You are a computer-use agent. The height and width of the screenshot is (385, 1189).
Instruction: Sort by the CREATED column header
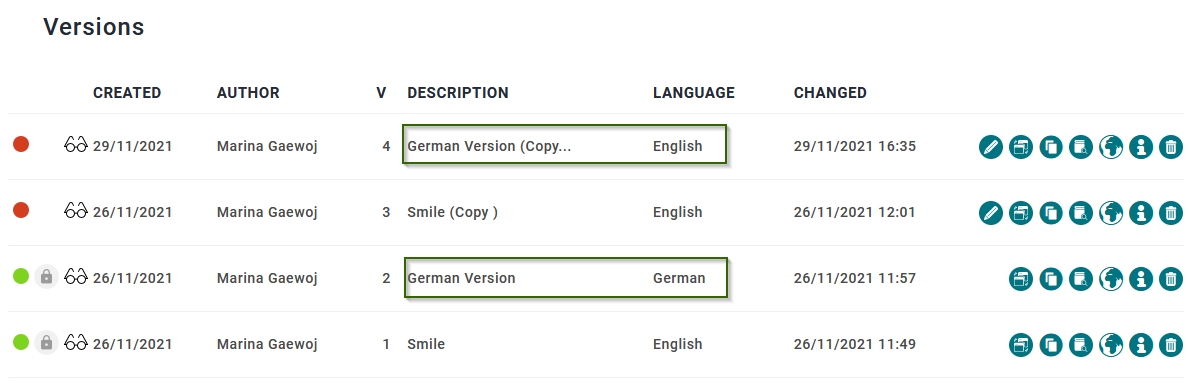[x=127, y=92]
